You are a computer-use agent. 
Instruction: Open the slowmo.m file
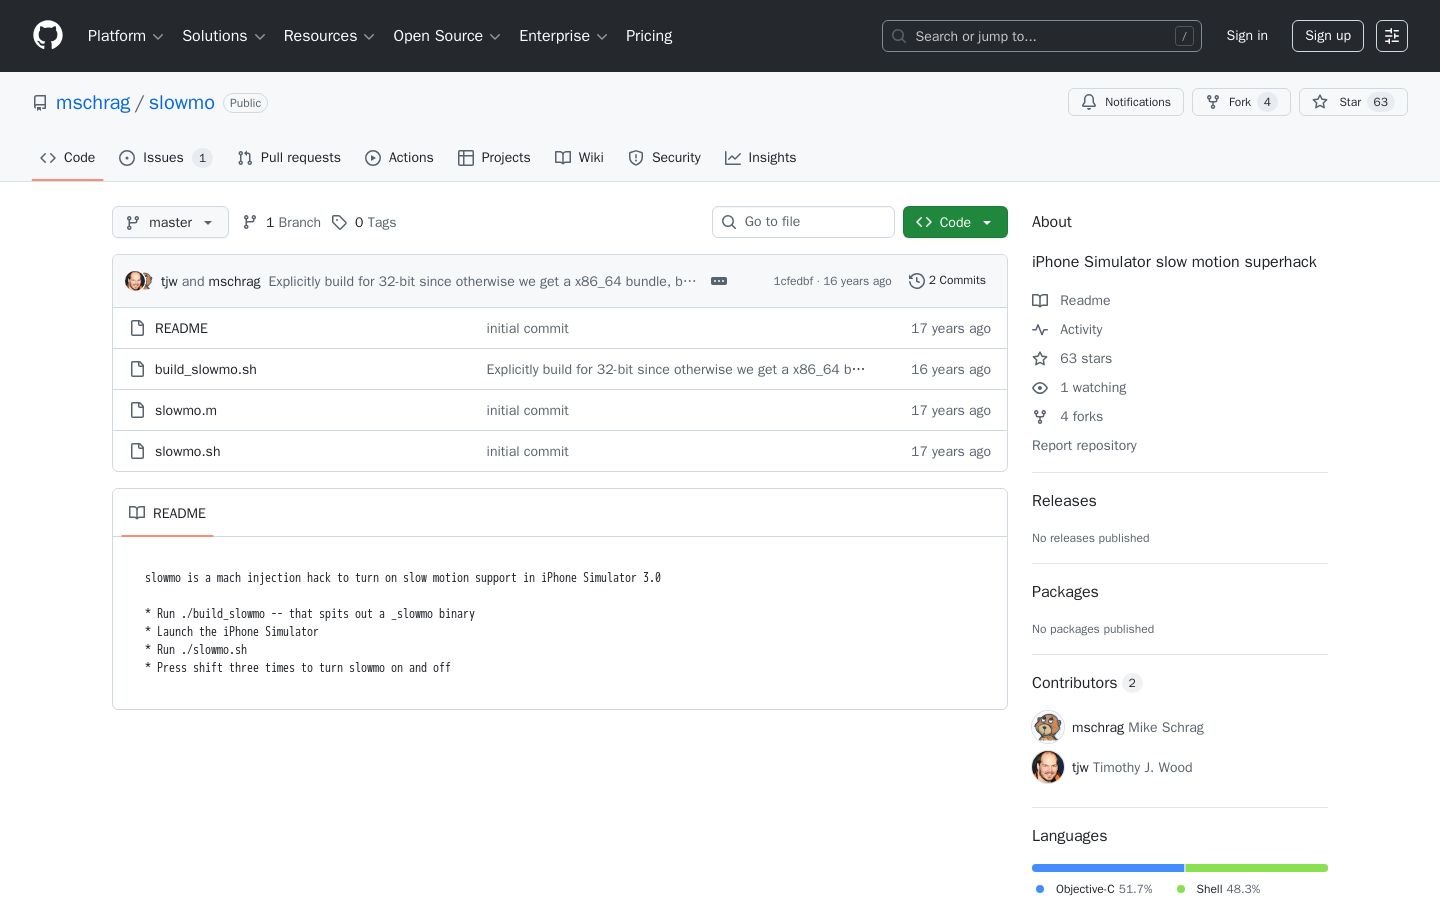coord(186,410)
